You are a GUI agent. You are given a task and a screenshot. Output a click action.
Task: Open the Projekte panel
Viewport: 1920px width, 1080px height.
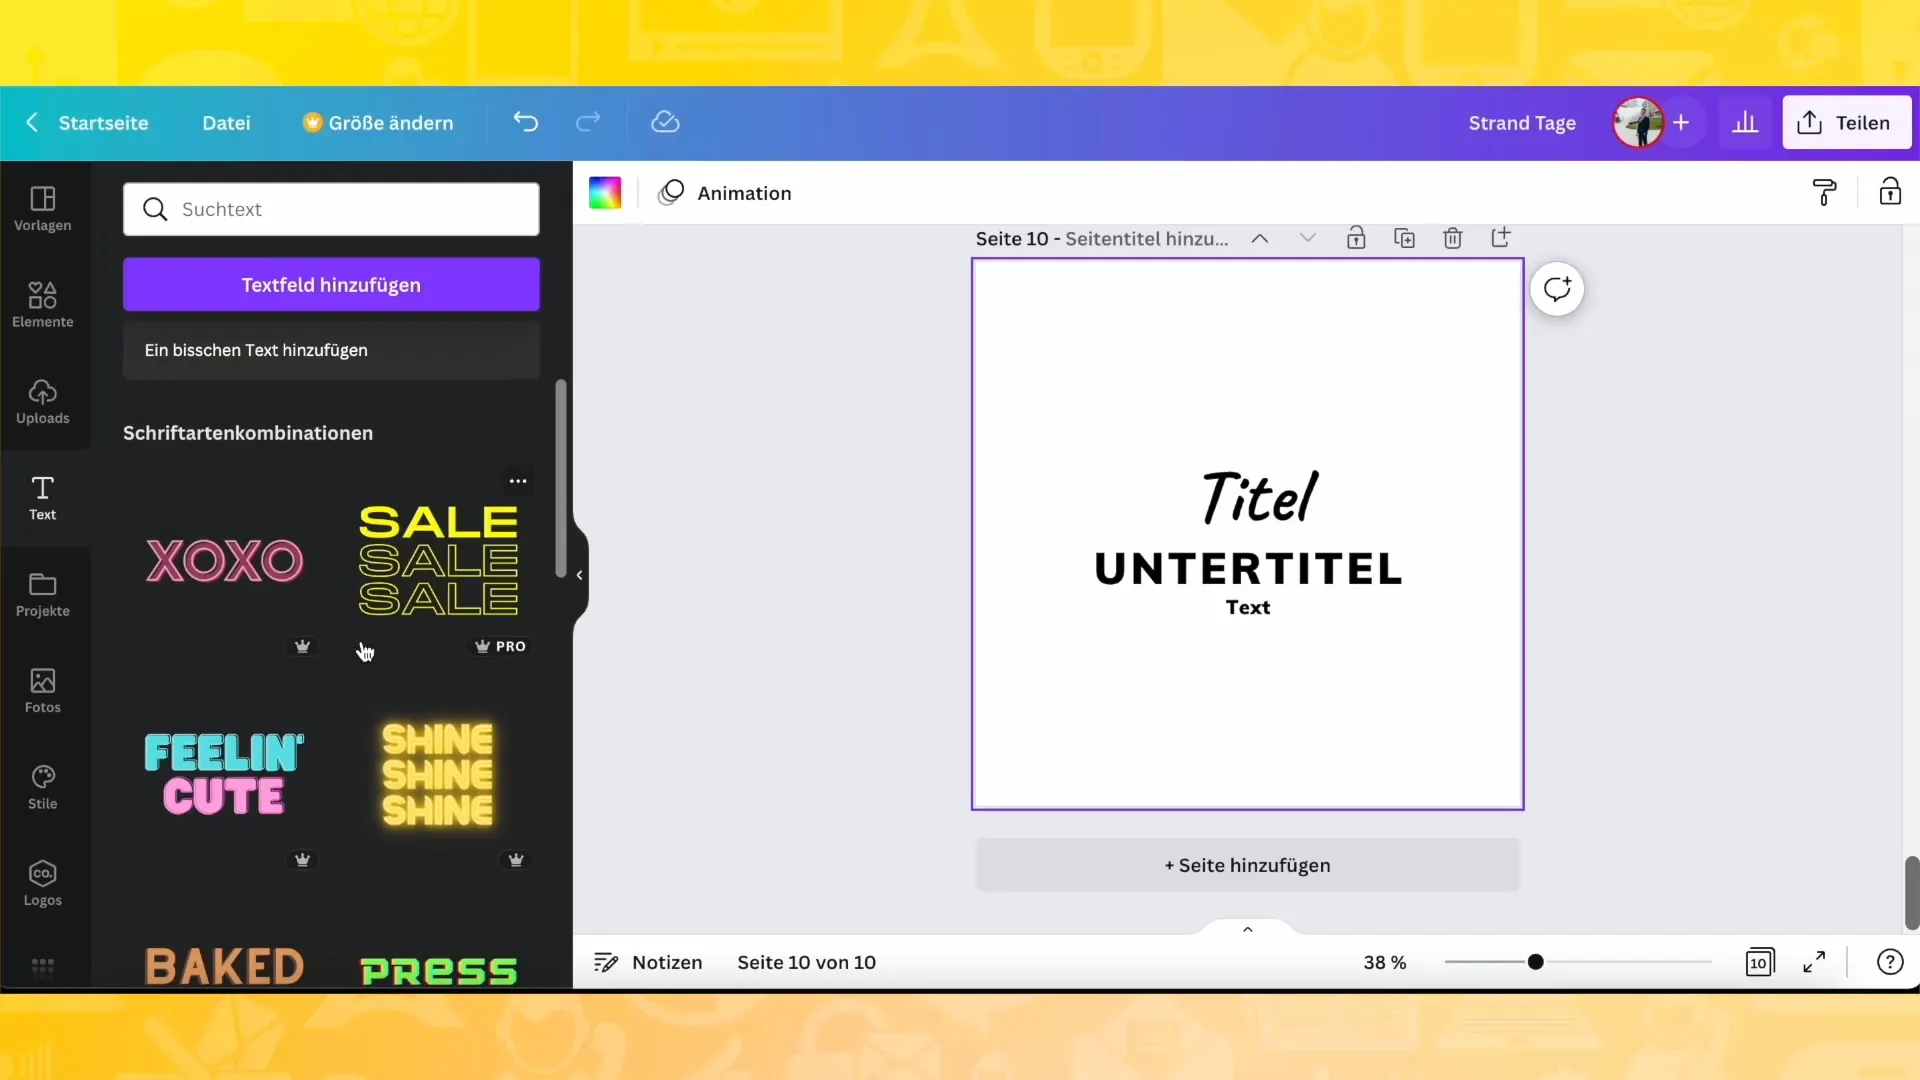(42, 593)
